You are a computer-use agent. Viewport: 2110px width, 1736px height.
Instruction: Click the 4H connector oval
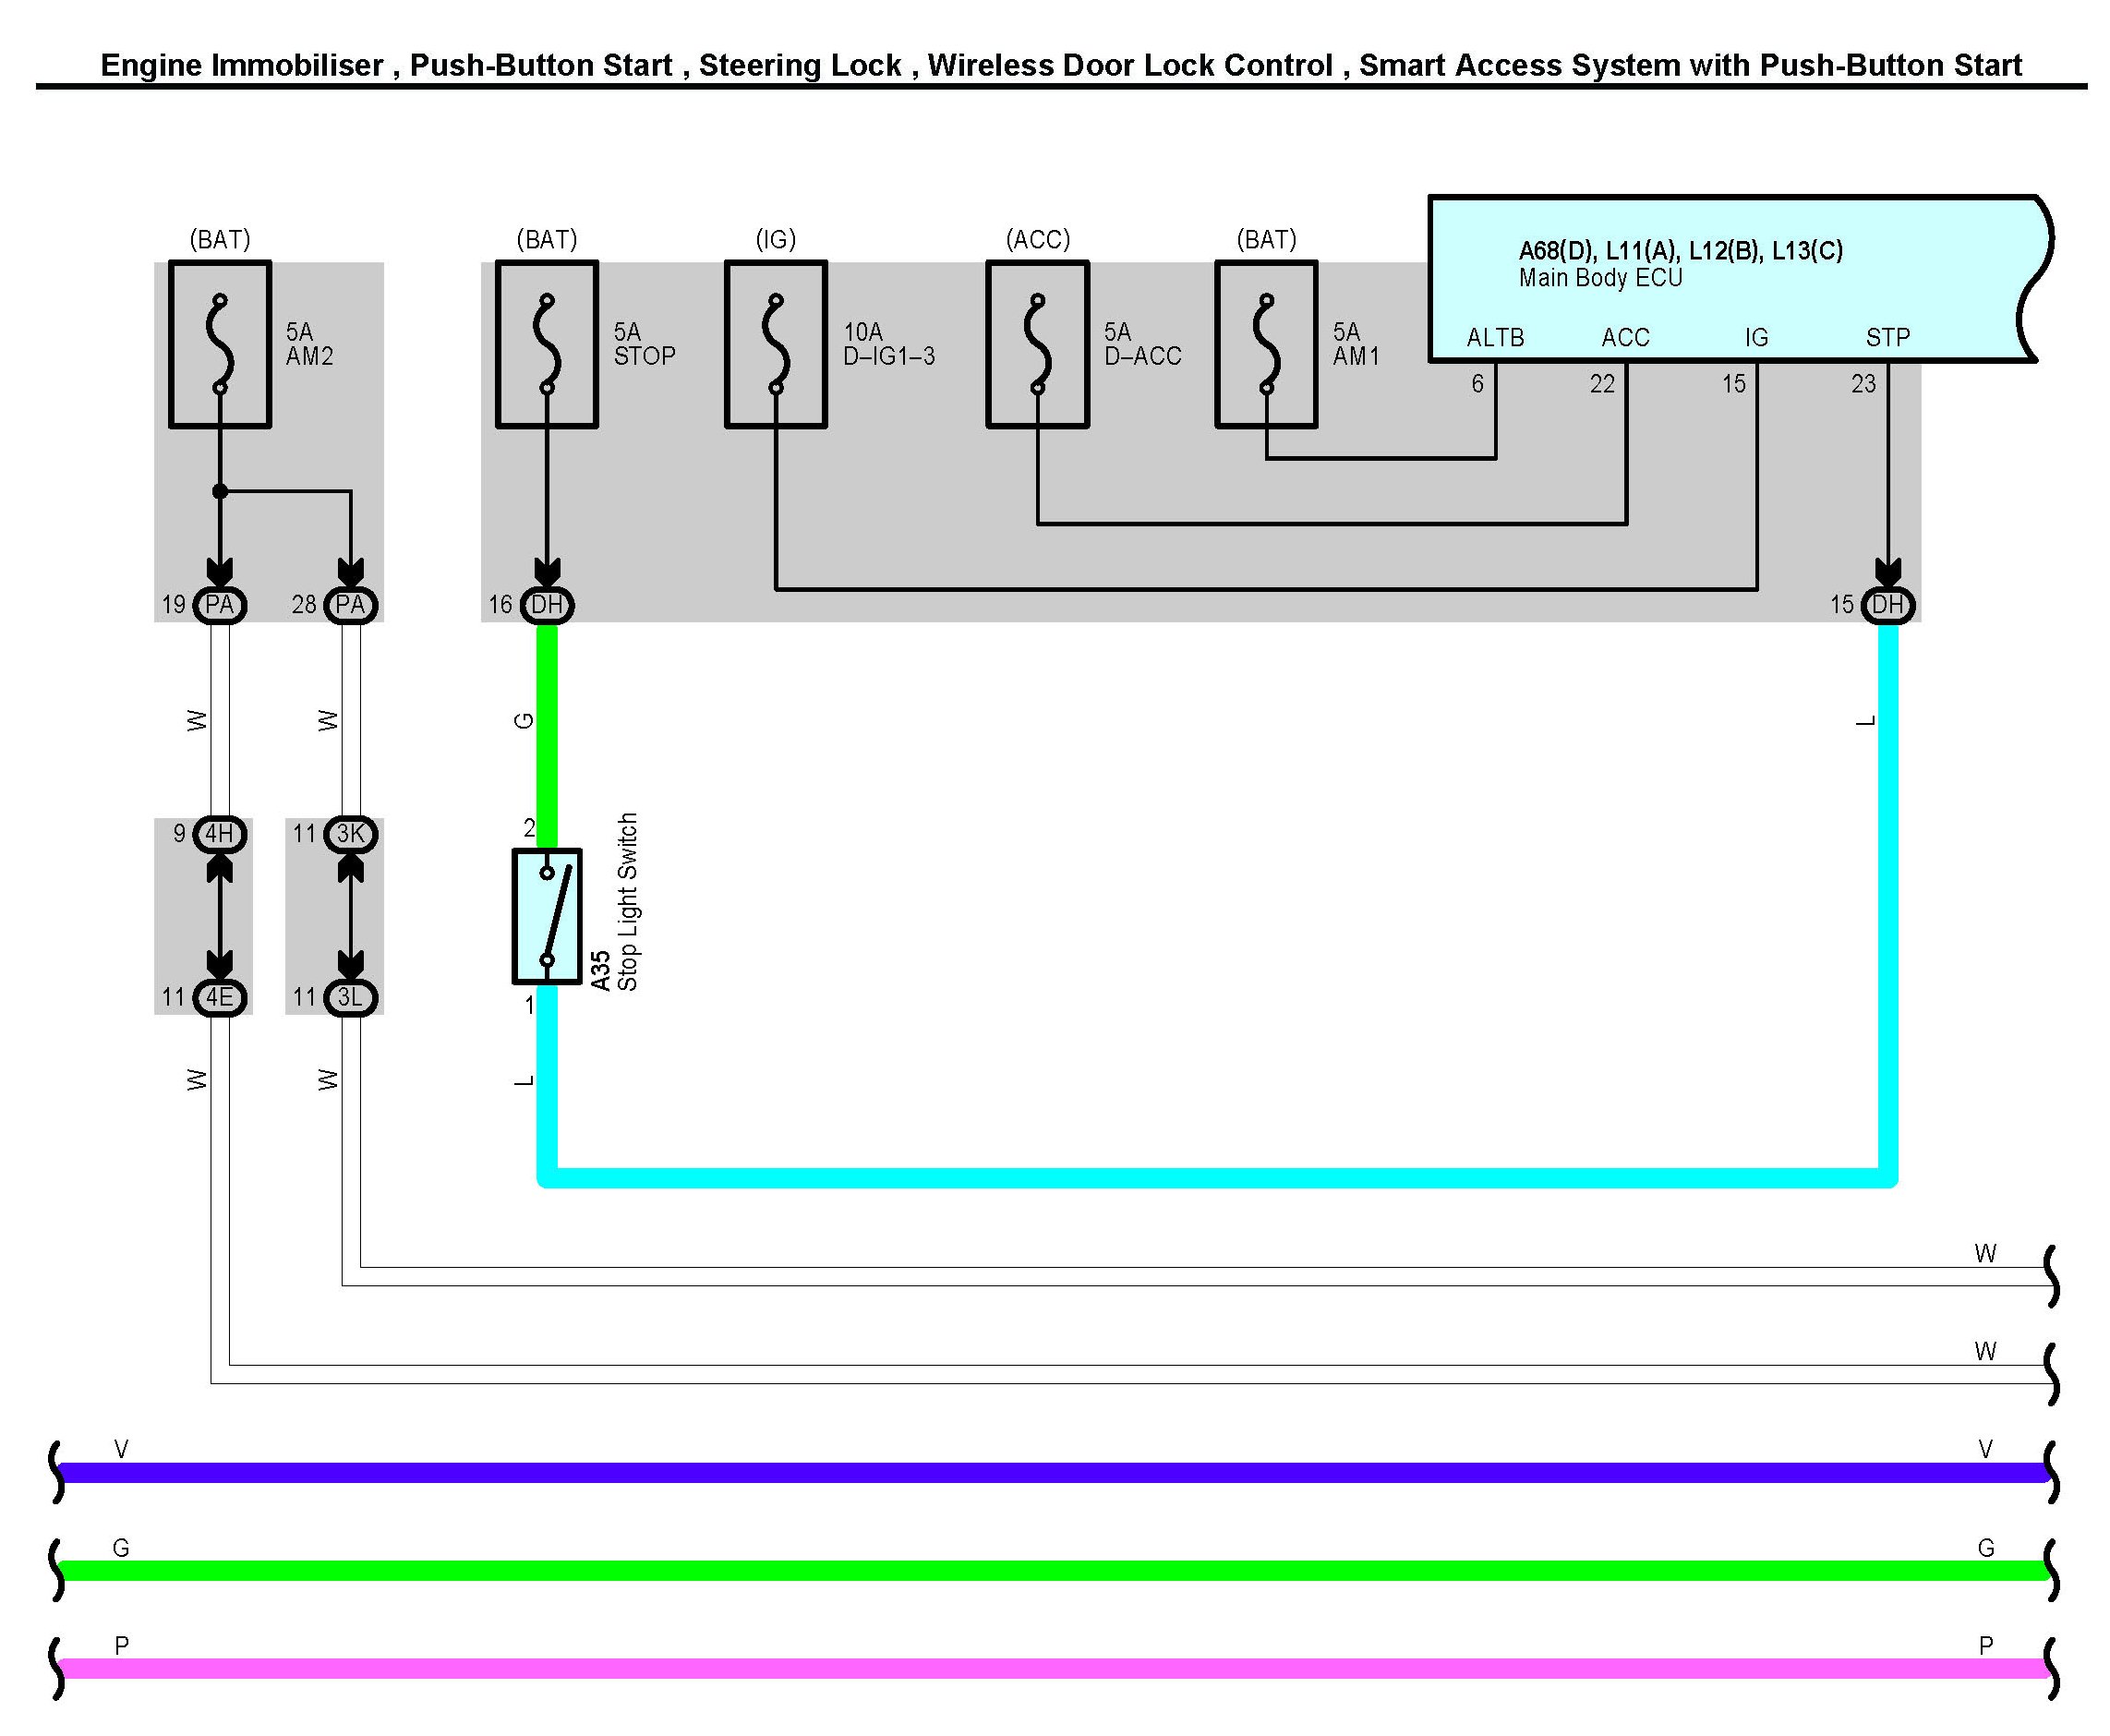coord(219,834)
